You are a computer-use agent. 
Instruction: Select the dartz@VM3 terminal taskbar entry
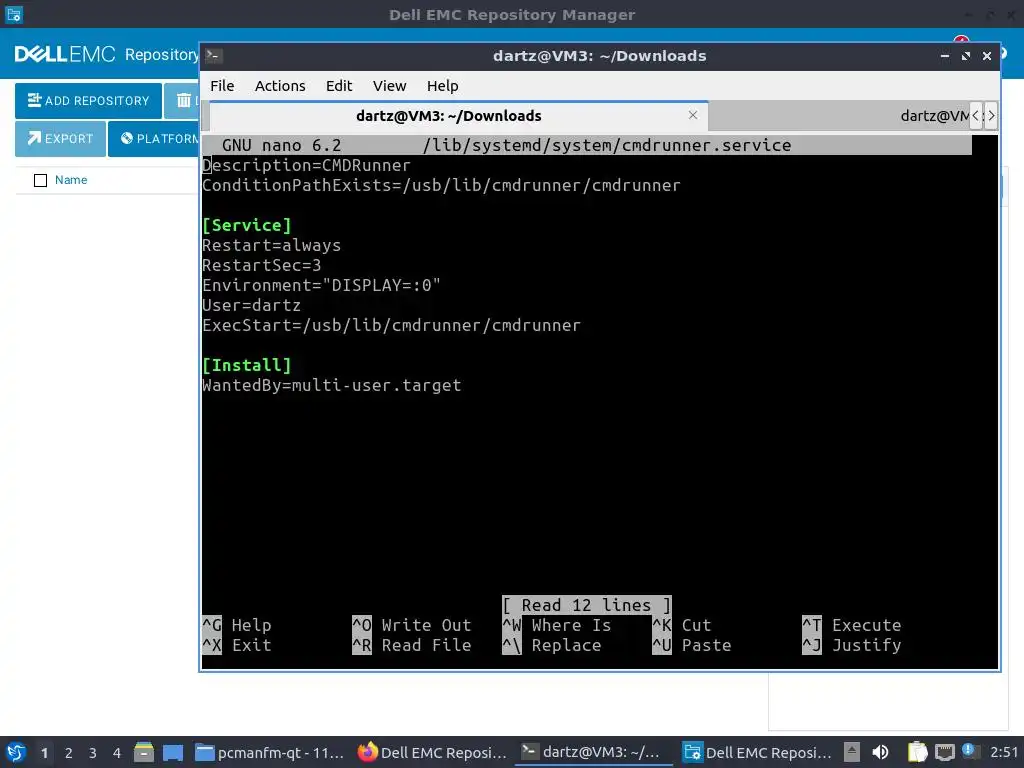coord(594,752)
